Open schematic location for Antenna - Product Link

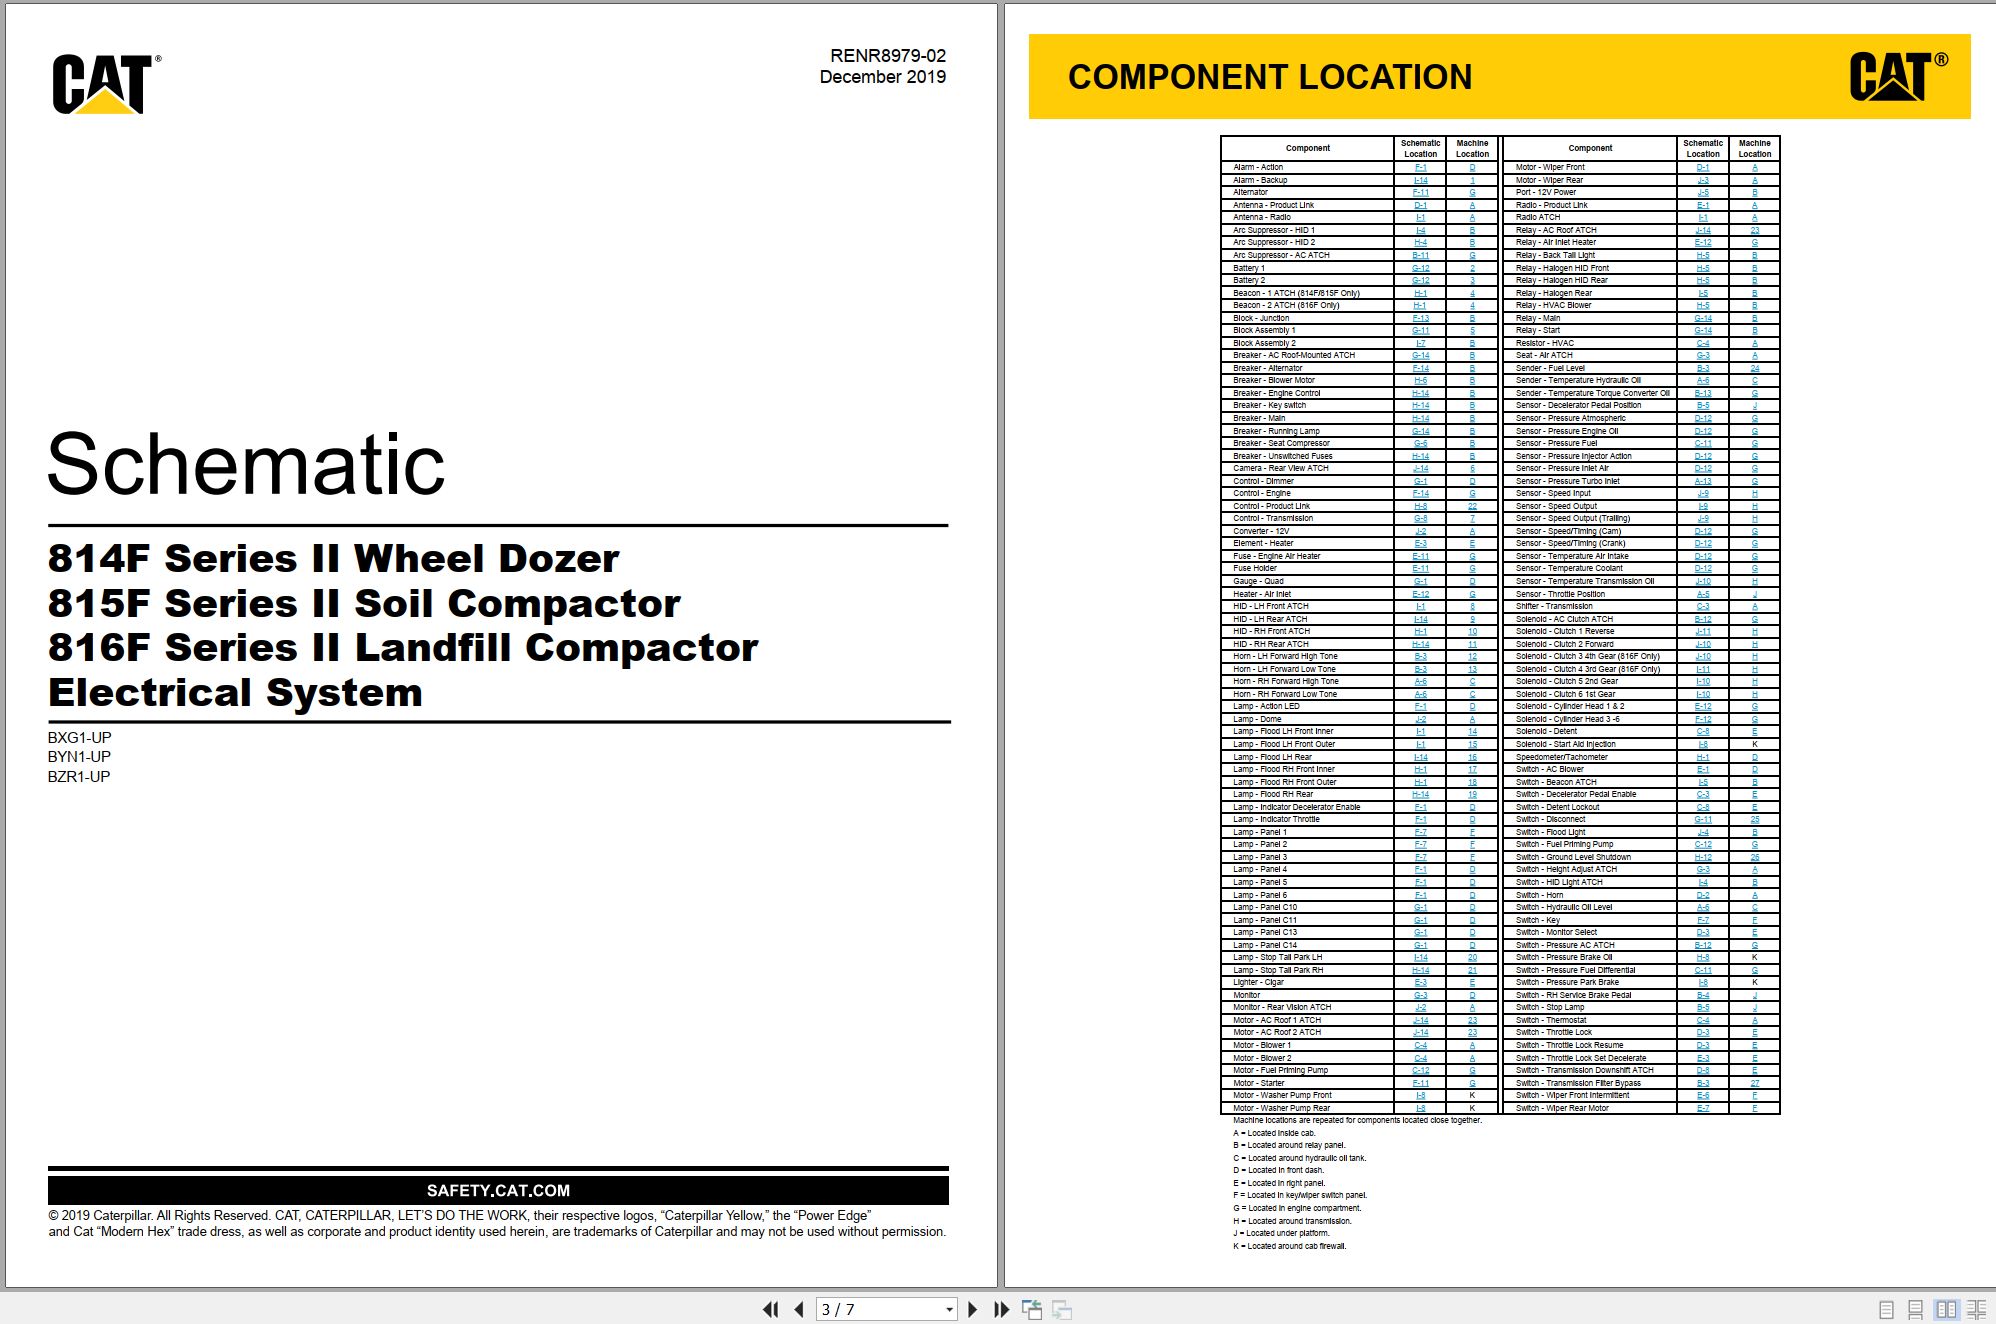coord(1420,205)
